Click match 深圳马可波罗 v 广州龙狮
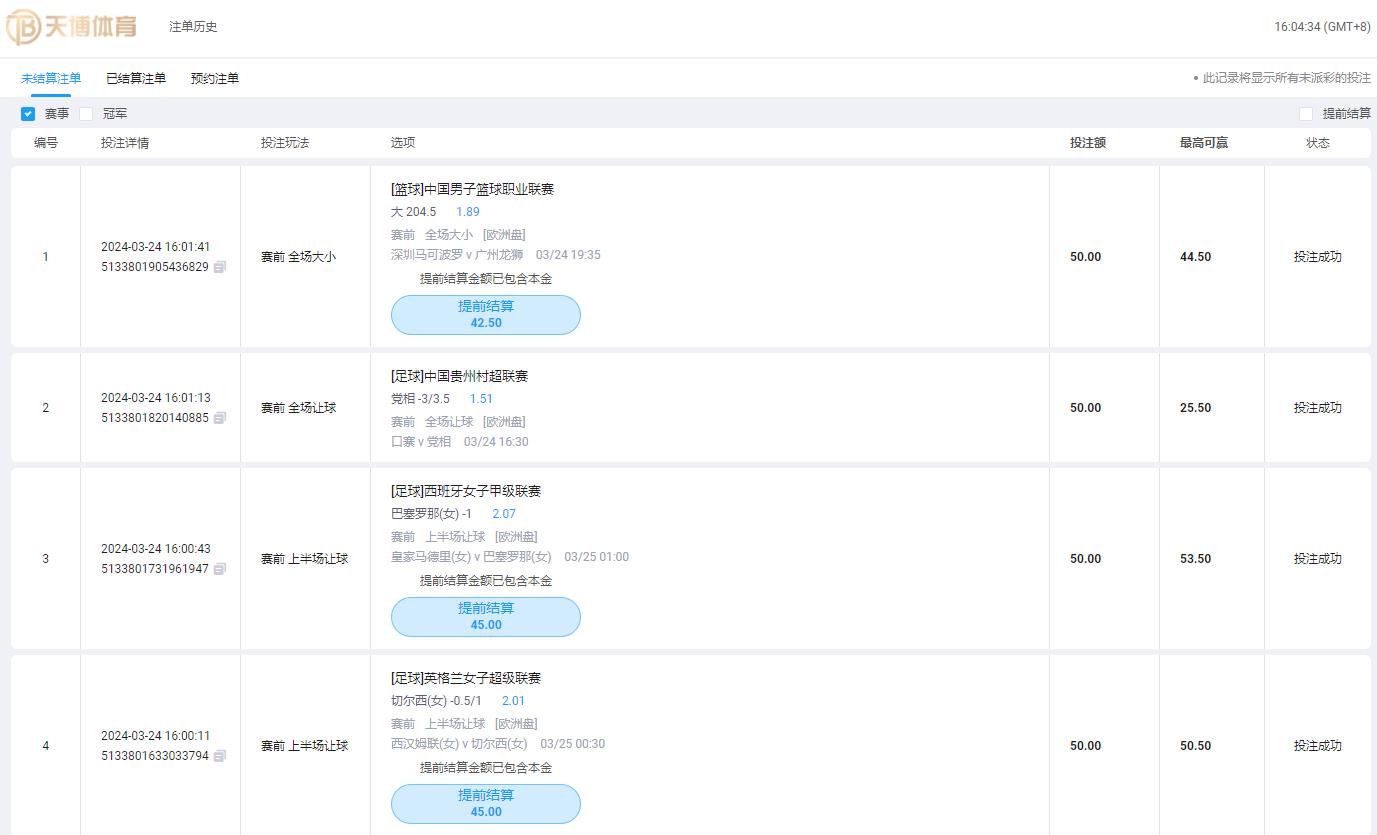Screen dimensions: 1377x835 pos(457,255)
